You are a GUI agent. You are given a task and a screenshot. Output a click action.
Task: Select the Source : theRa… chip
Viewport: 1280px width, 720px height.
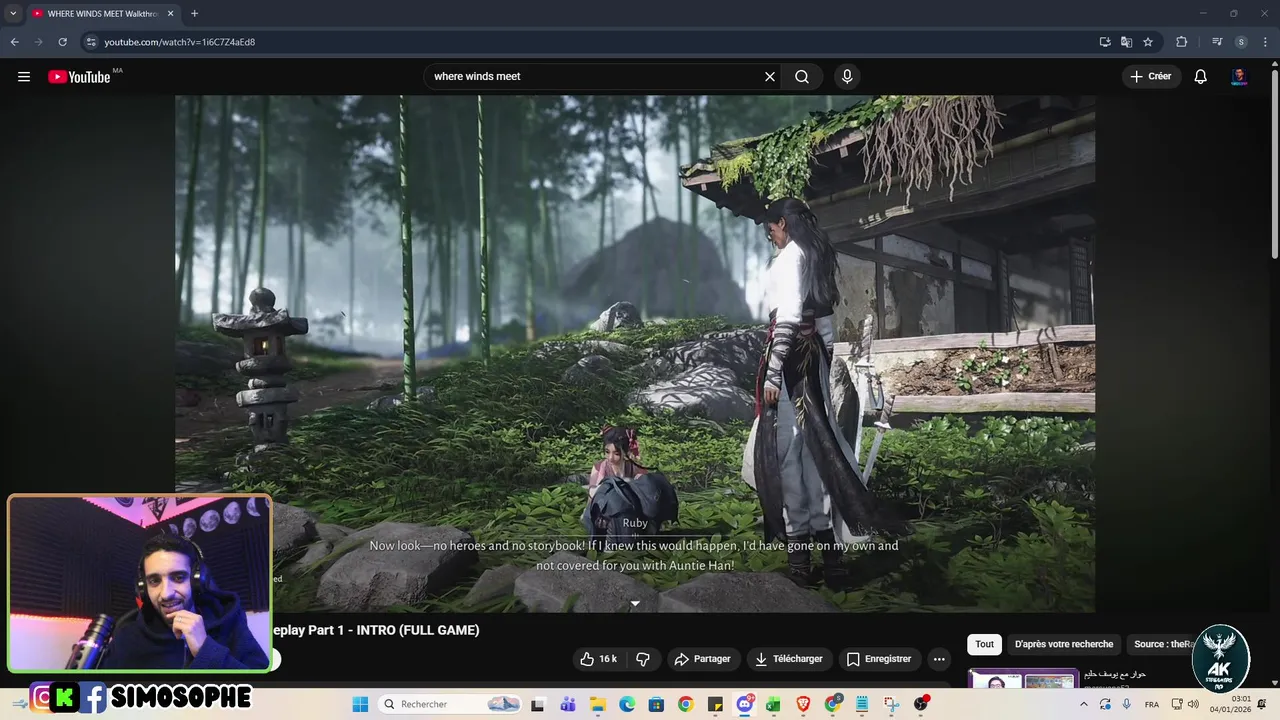(x=1162, y=644)
